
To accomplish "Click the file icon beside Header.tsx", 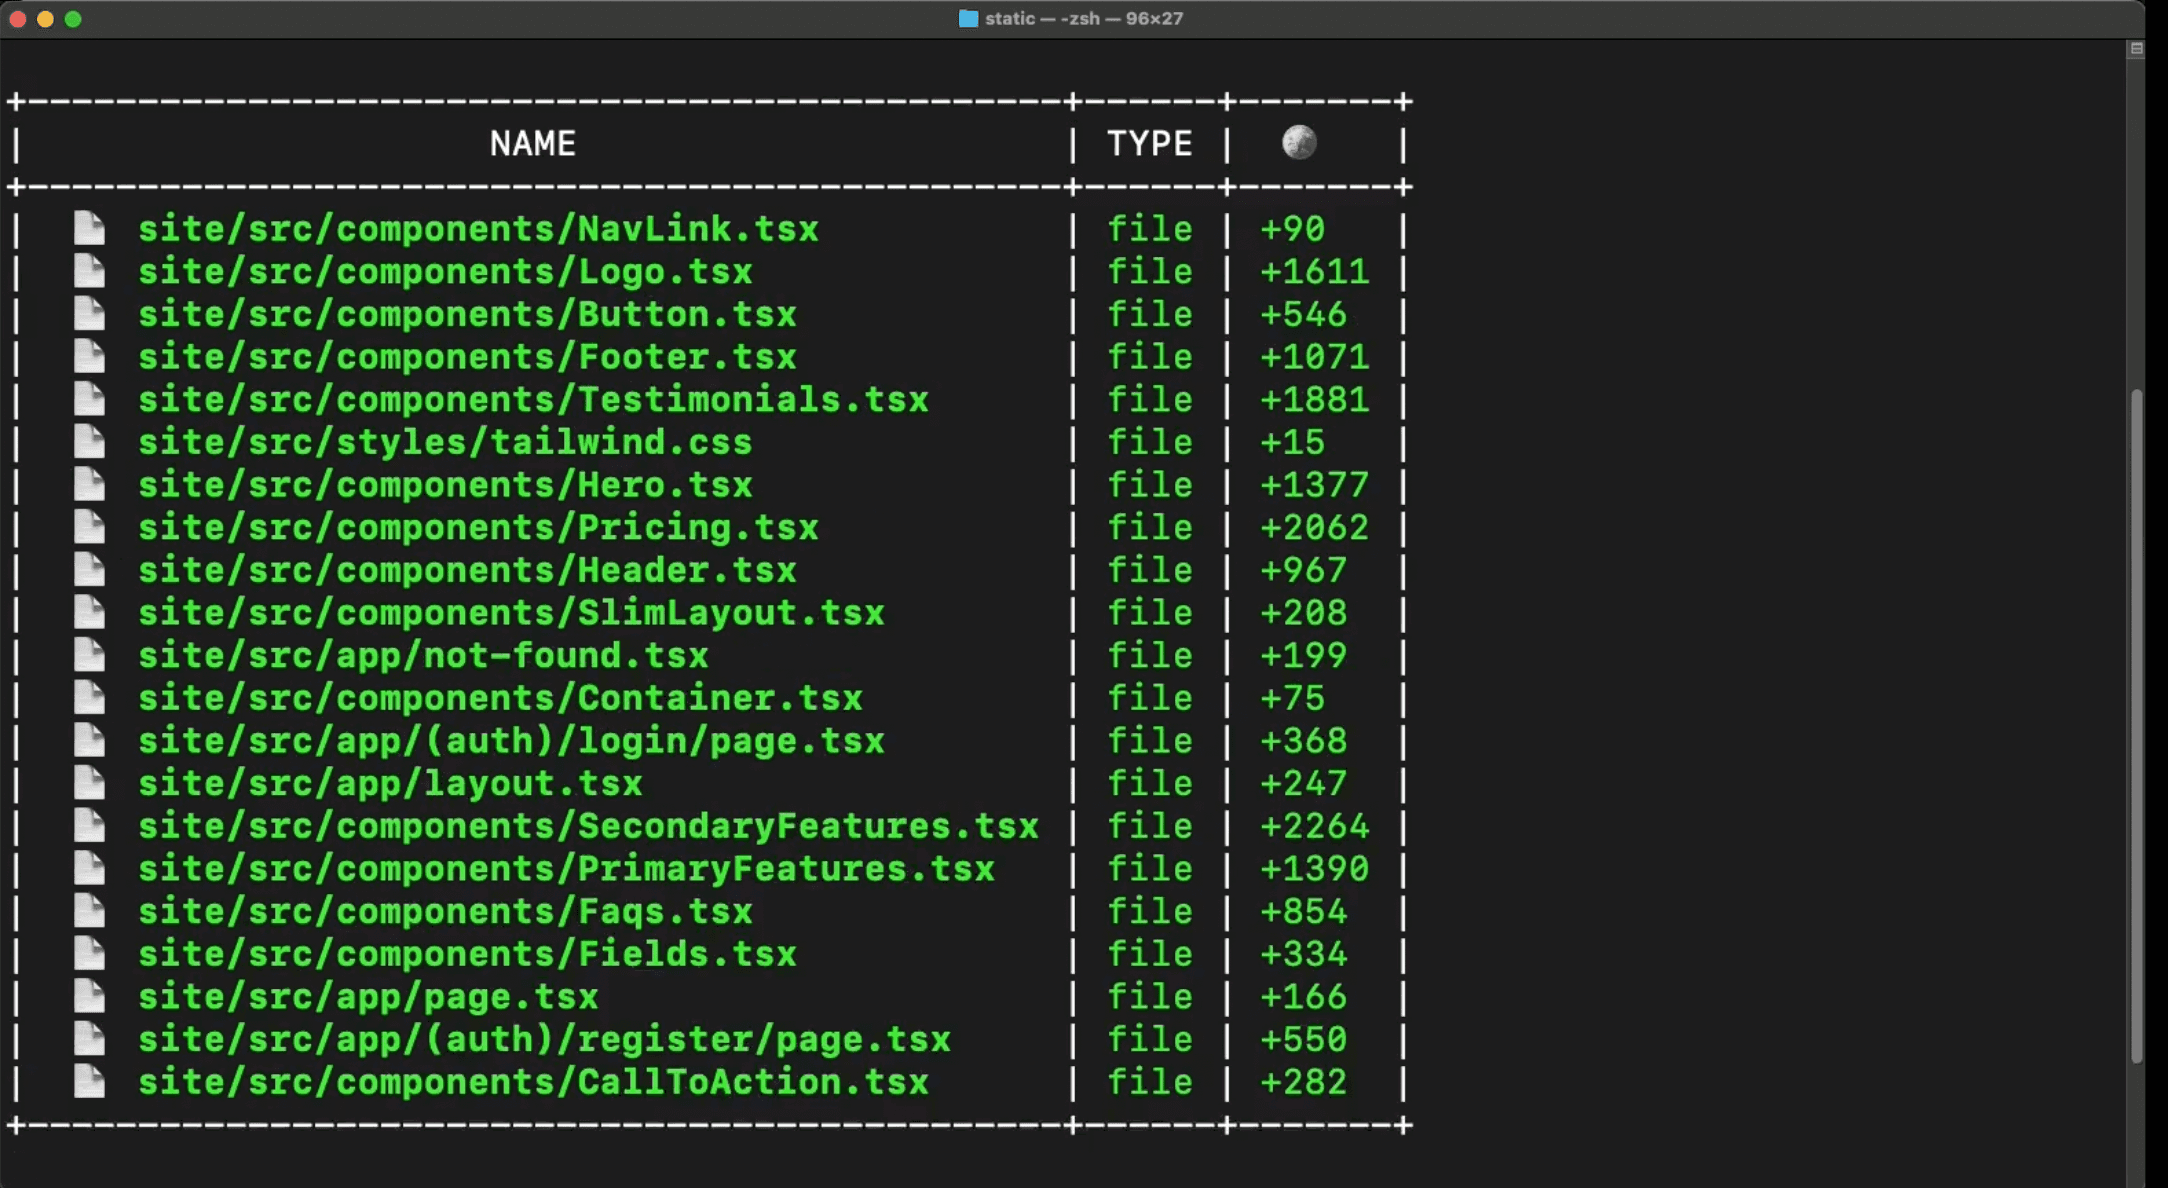I will coord(89,570).
